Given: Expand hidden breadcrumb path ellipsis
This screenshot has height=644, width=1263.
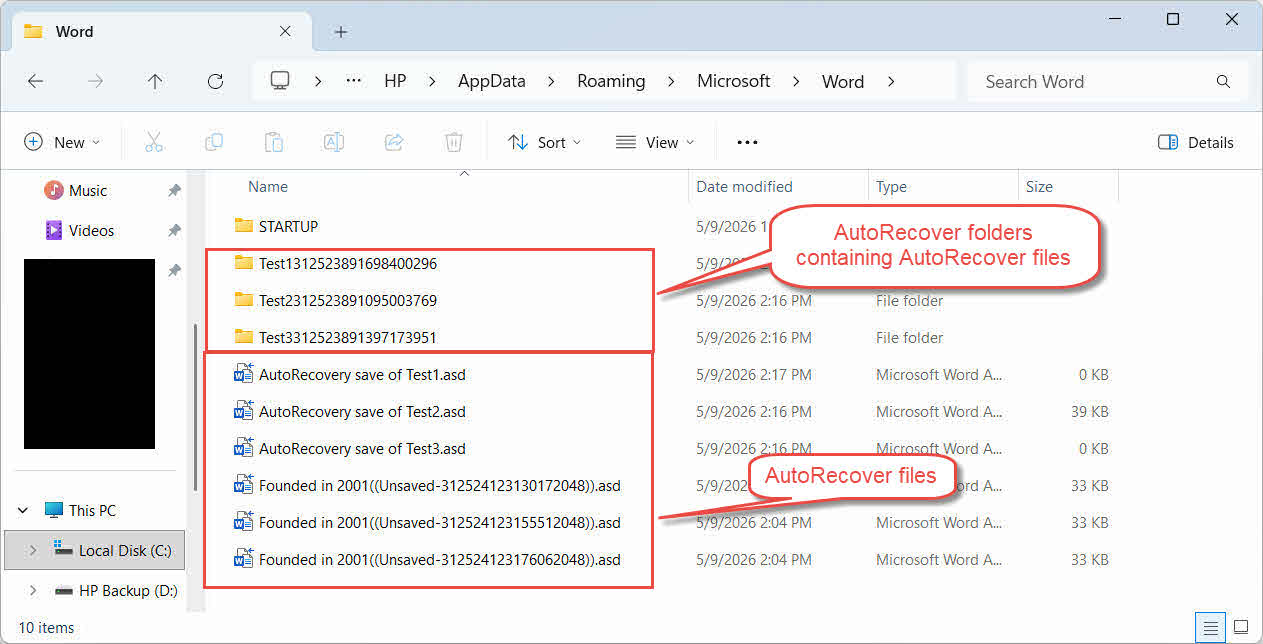Looking at the screenshot, I should click(x=354, y=81).
